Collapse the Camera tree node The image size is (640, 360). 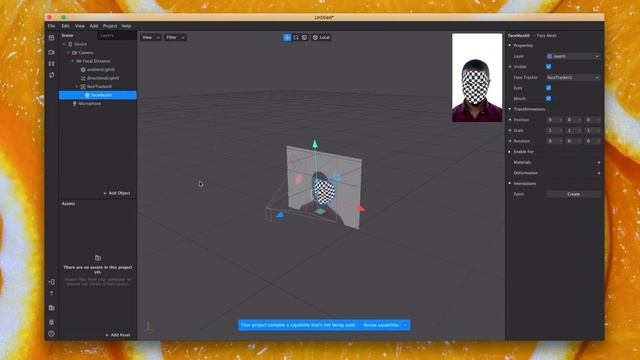(x=68, y=53)
